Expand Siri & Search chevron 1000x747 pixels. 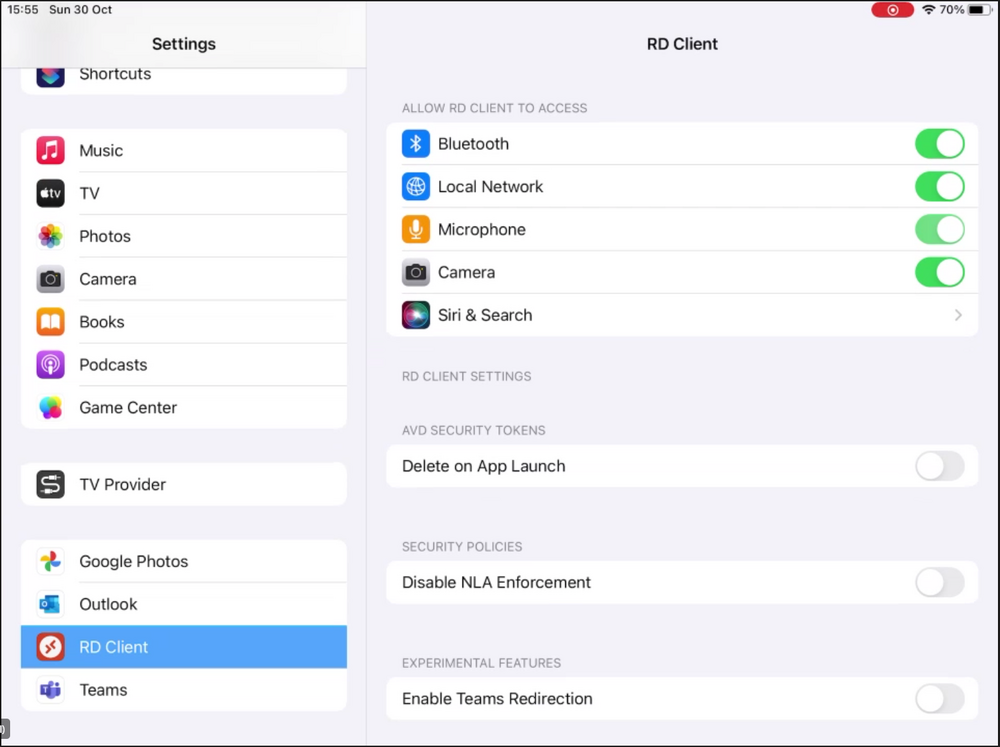(958, 315)
